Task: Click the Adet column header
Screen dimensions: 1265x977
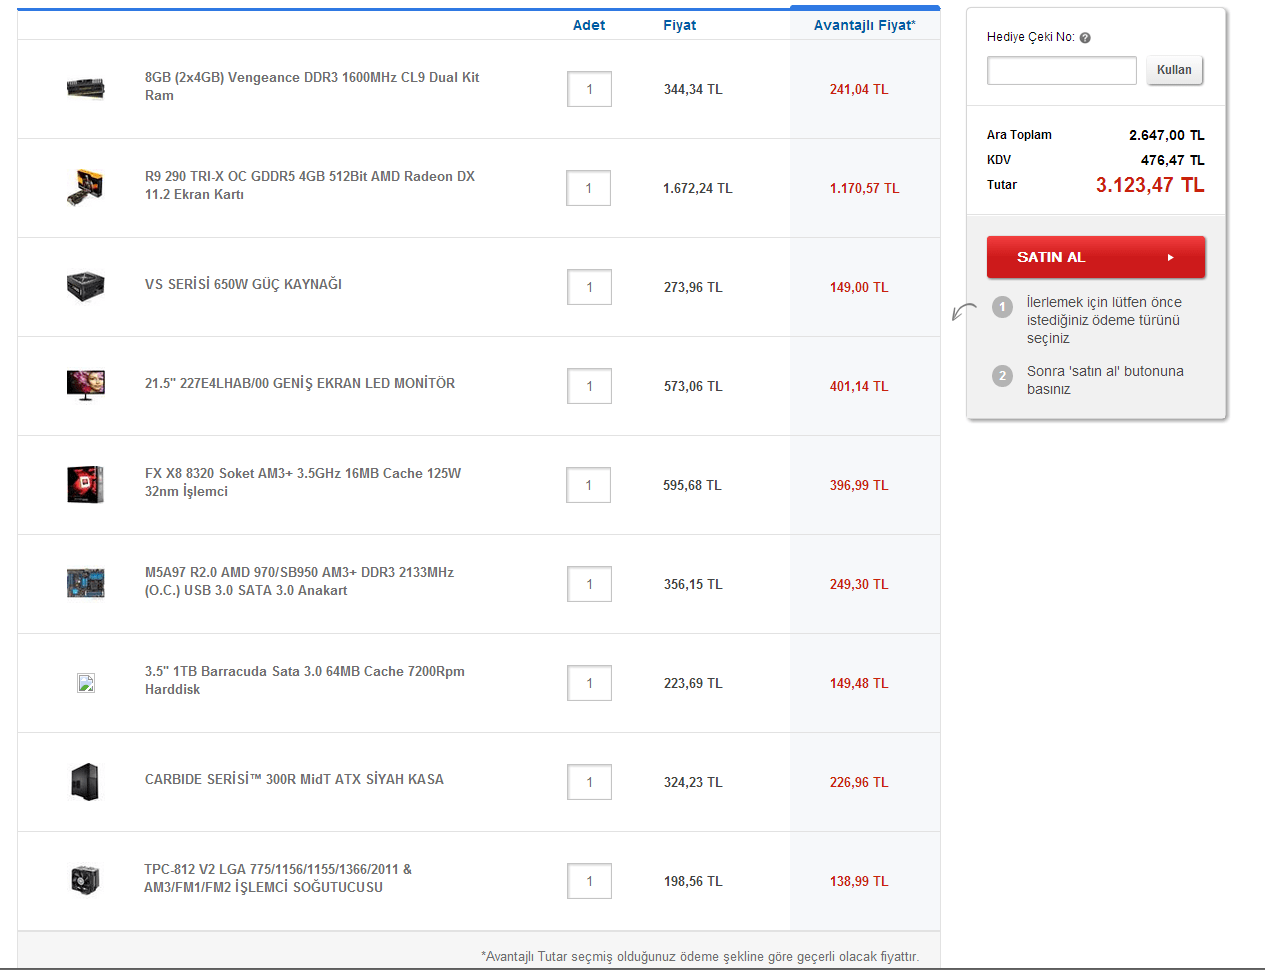Action: click(589, 25)
